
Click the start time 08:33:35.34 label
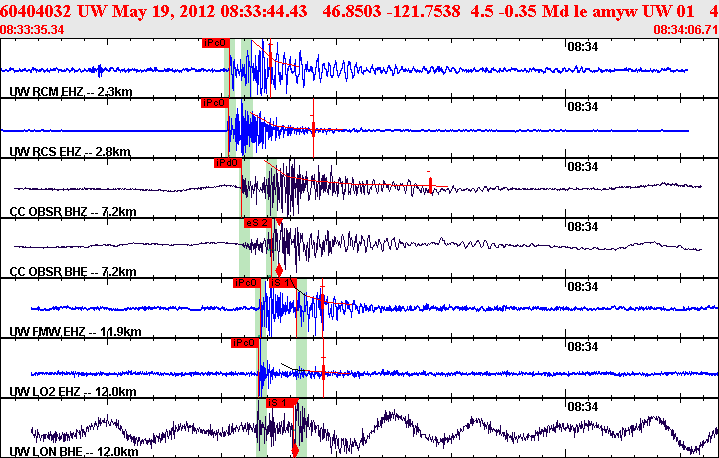32,30
